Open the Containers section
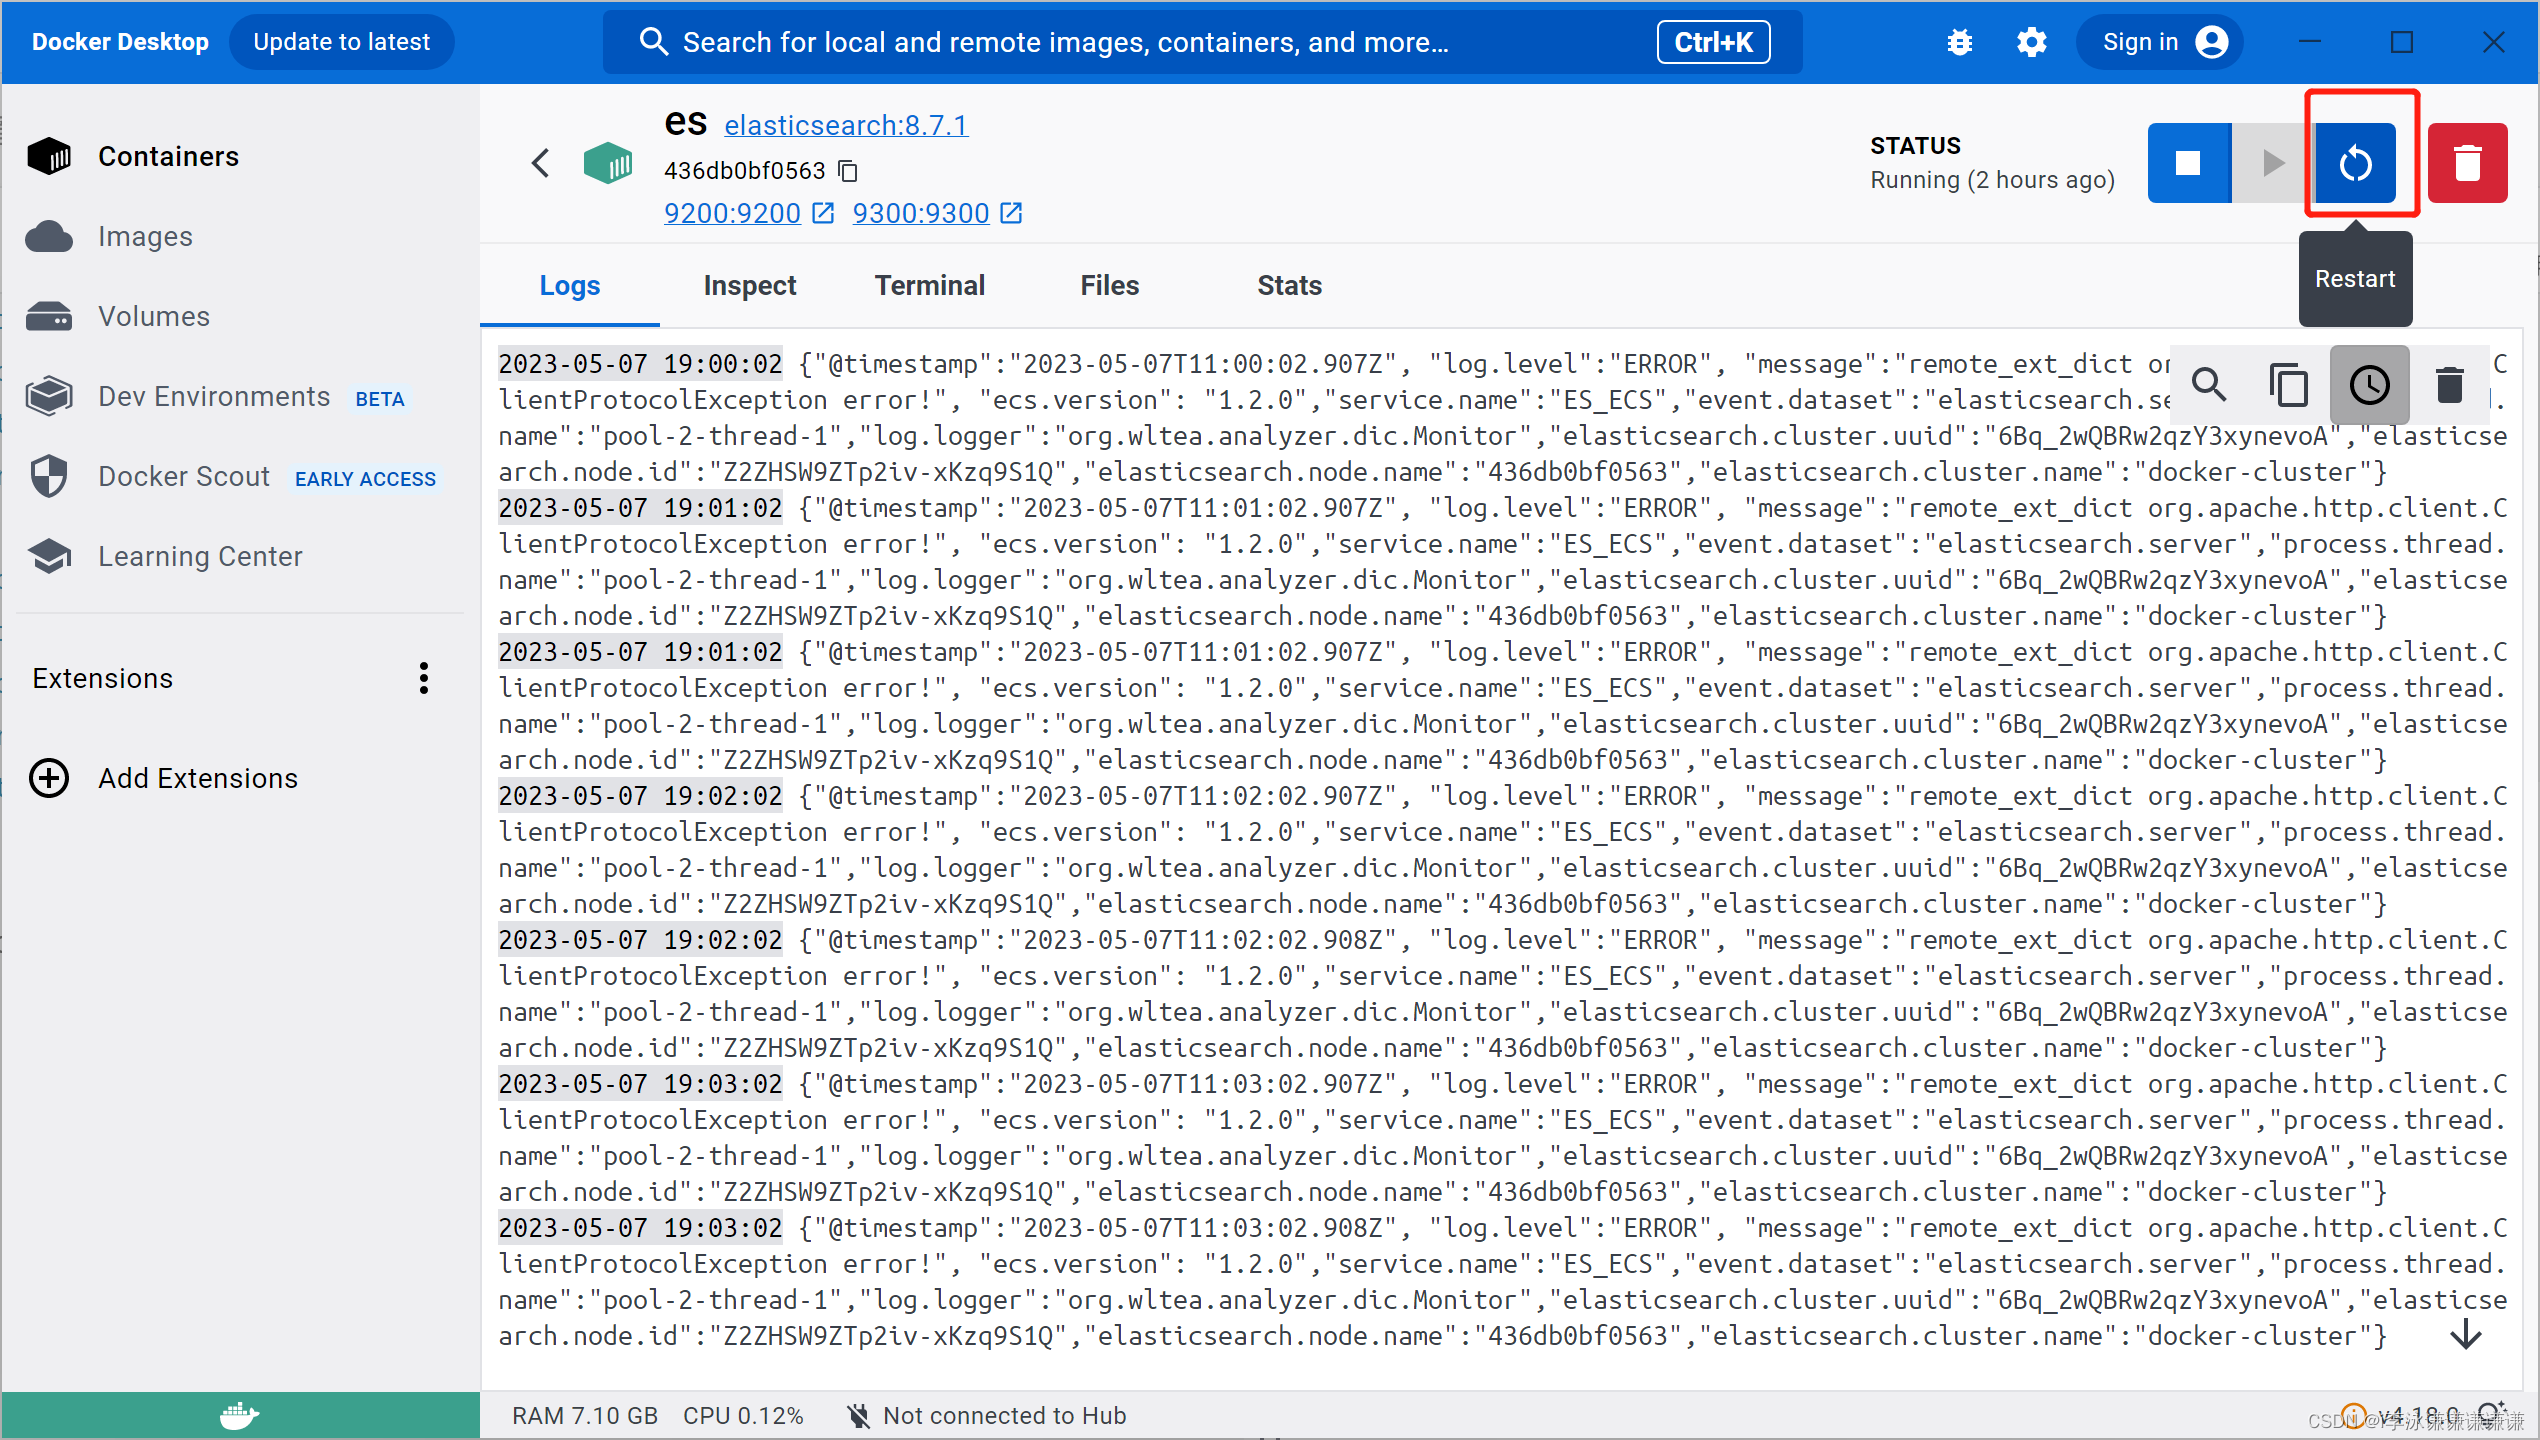2540x1440 pixels. (168, 156)
